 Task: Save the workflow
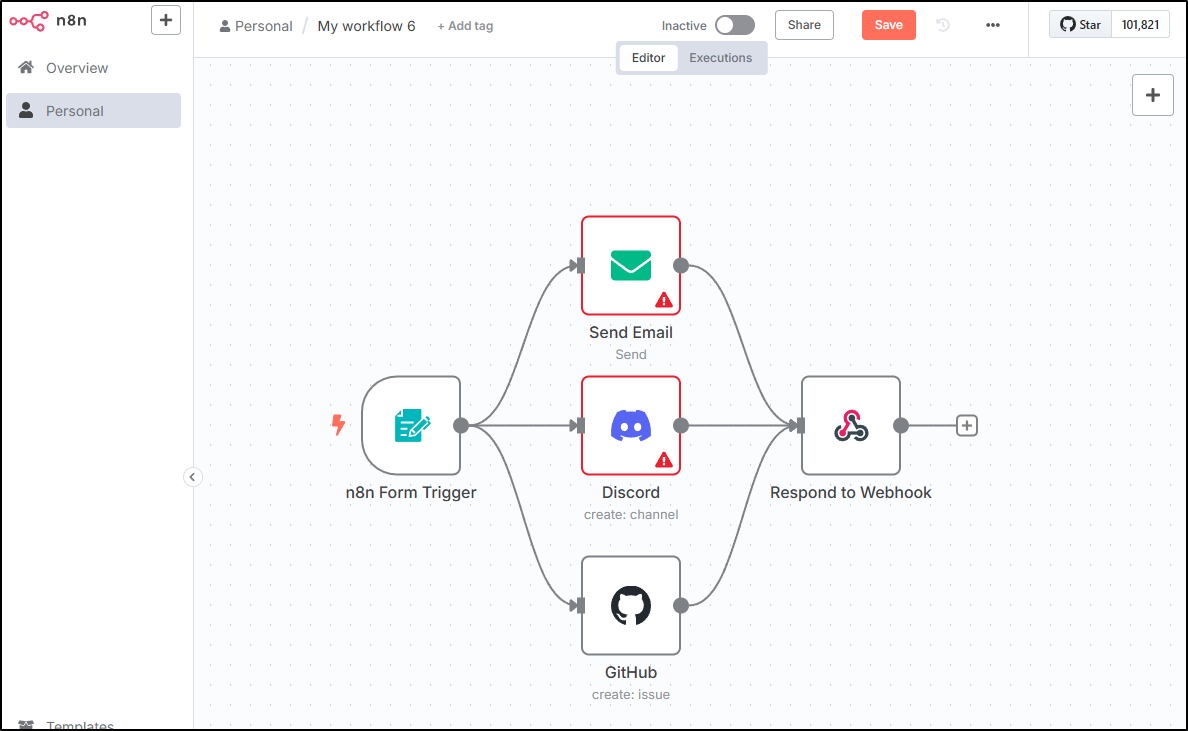889,25
